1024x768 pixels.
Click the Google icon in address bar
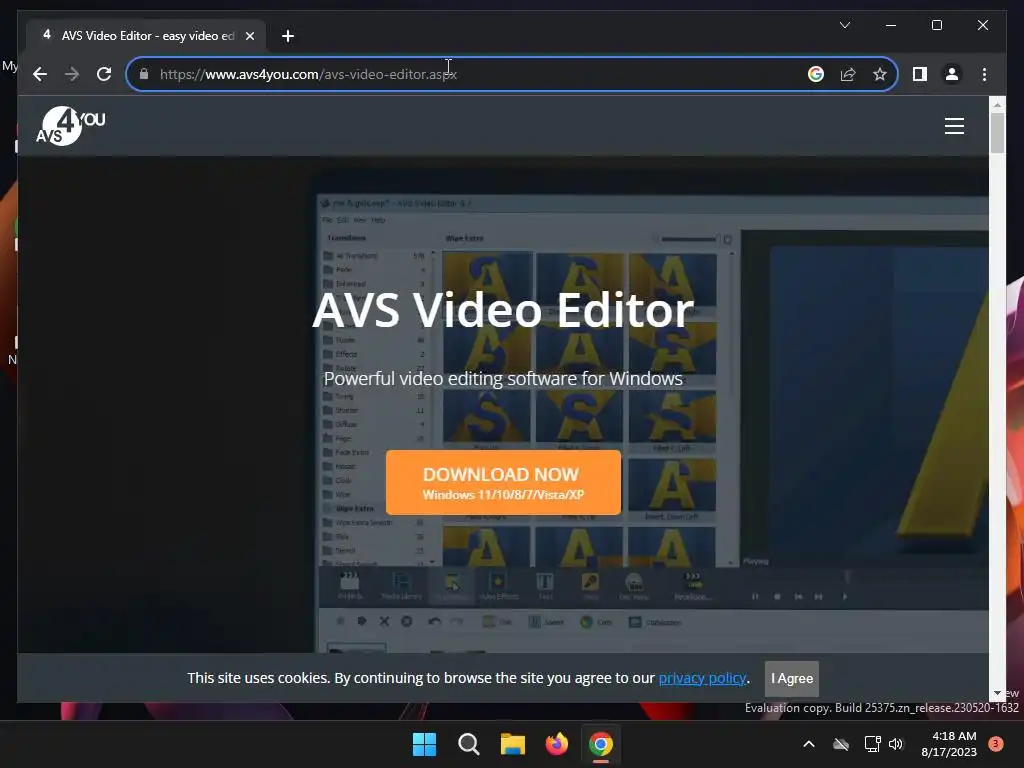(x=816, y=74)
